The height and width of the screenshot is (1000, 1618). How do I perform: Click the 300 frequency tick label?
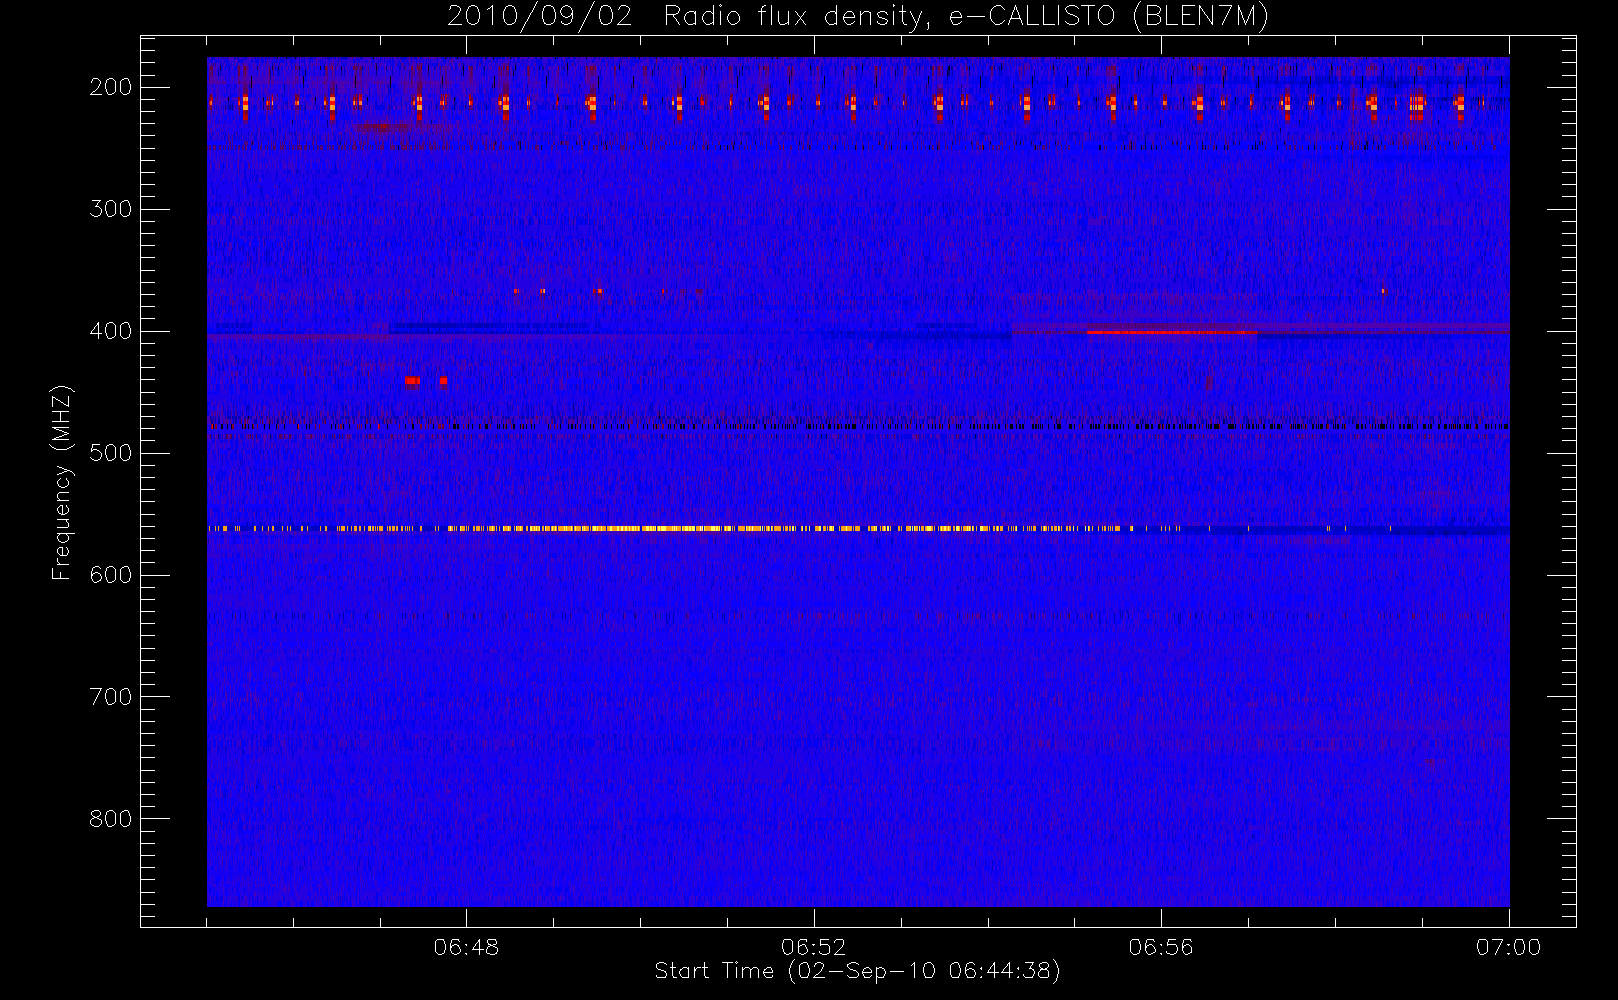point(111,209)
